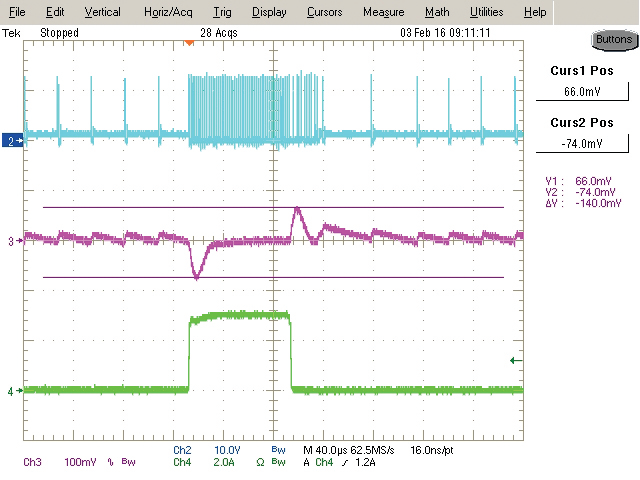Open the Measure menu
Image resolution: width=640 pixels, height=480 pixels.
383,12
